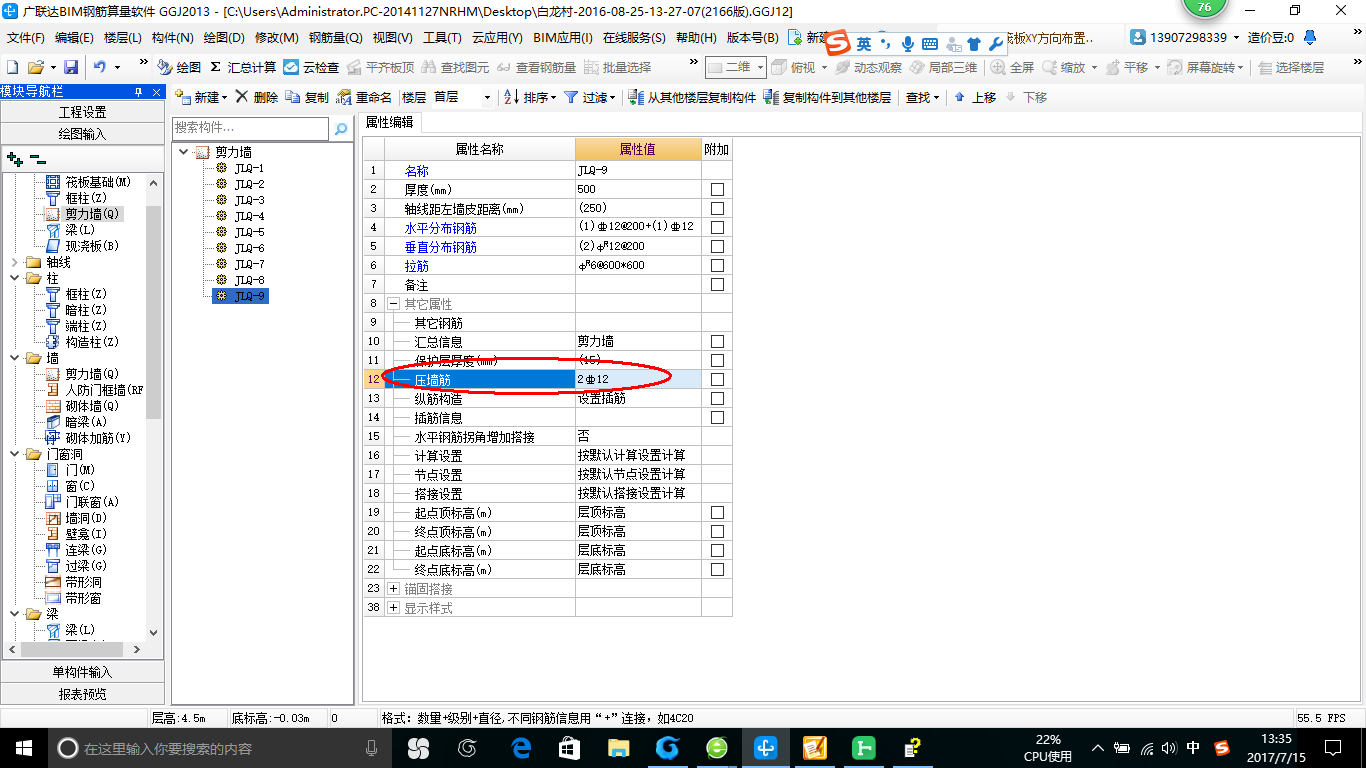Open the 工具(T) menu

coord(442,38)
